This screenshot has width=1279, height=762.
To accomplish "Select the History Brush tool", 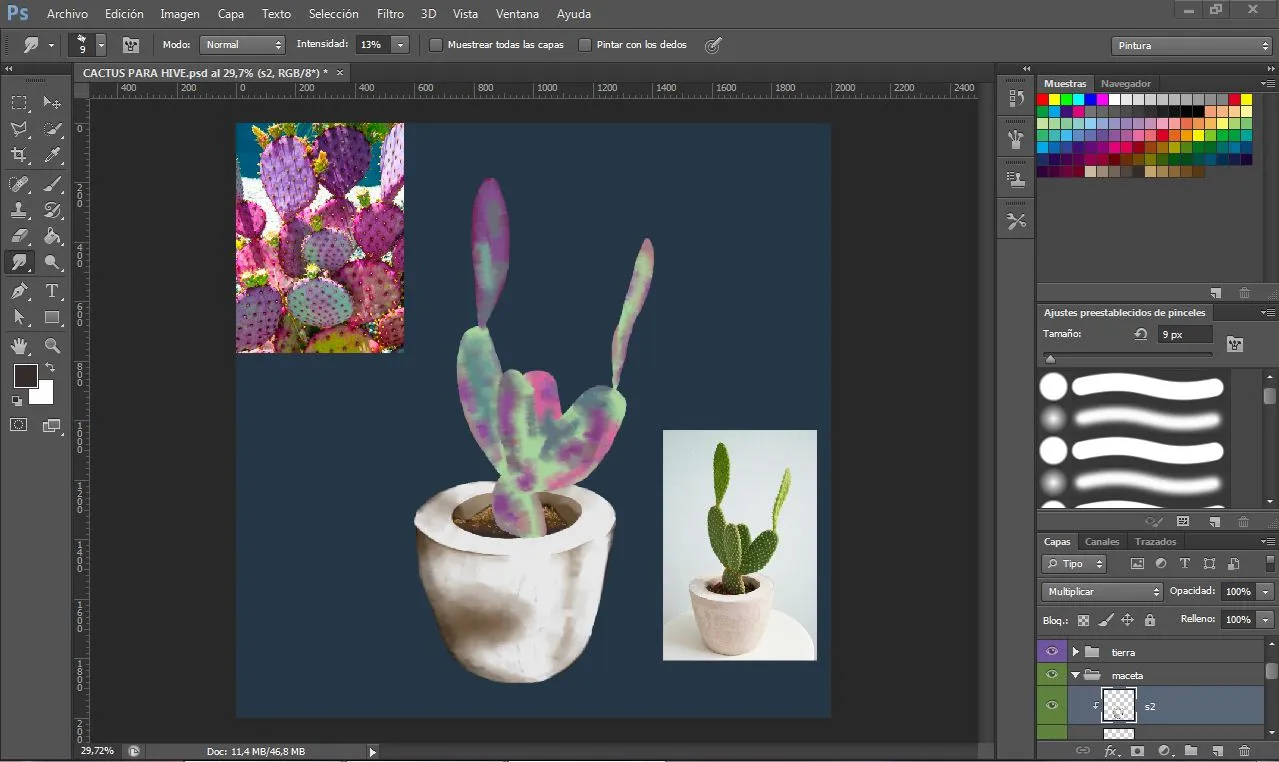I will pos(52,210).
